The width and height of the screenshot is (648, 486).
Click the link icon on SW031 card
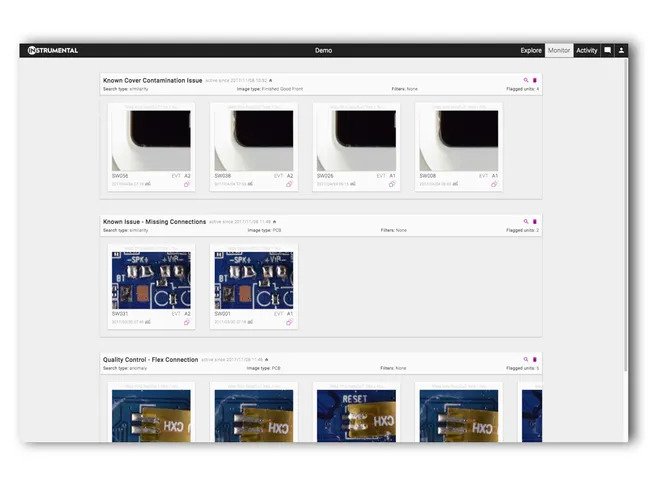pos(187,322)
